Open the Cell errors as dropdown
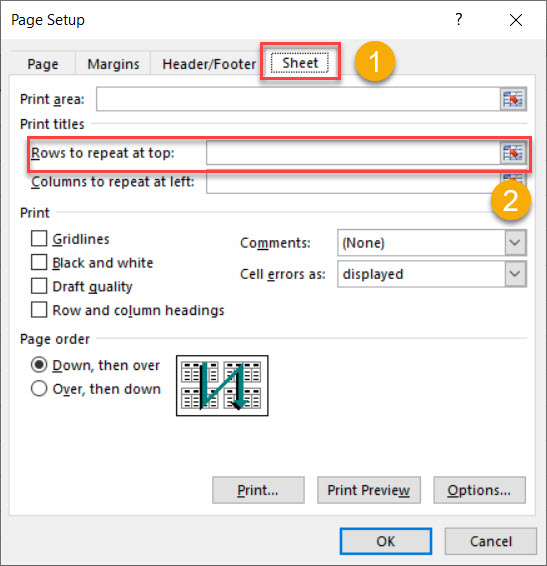This screenshot has height=566, width=547. 515,274
